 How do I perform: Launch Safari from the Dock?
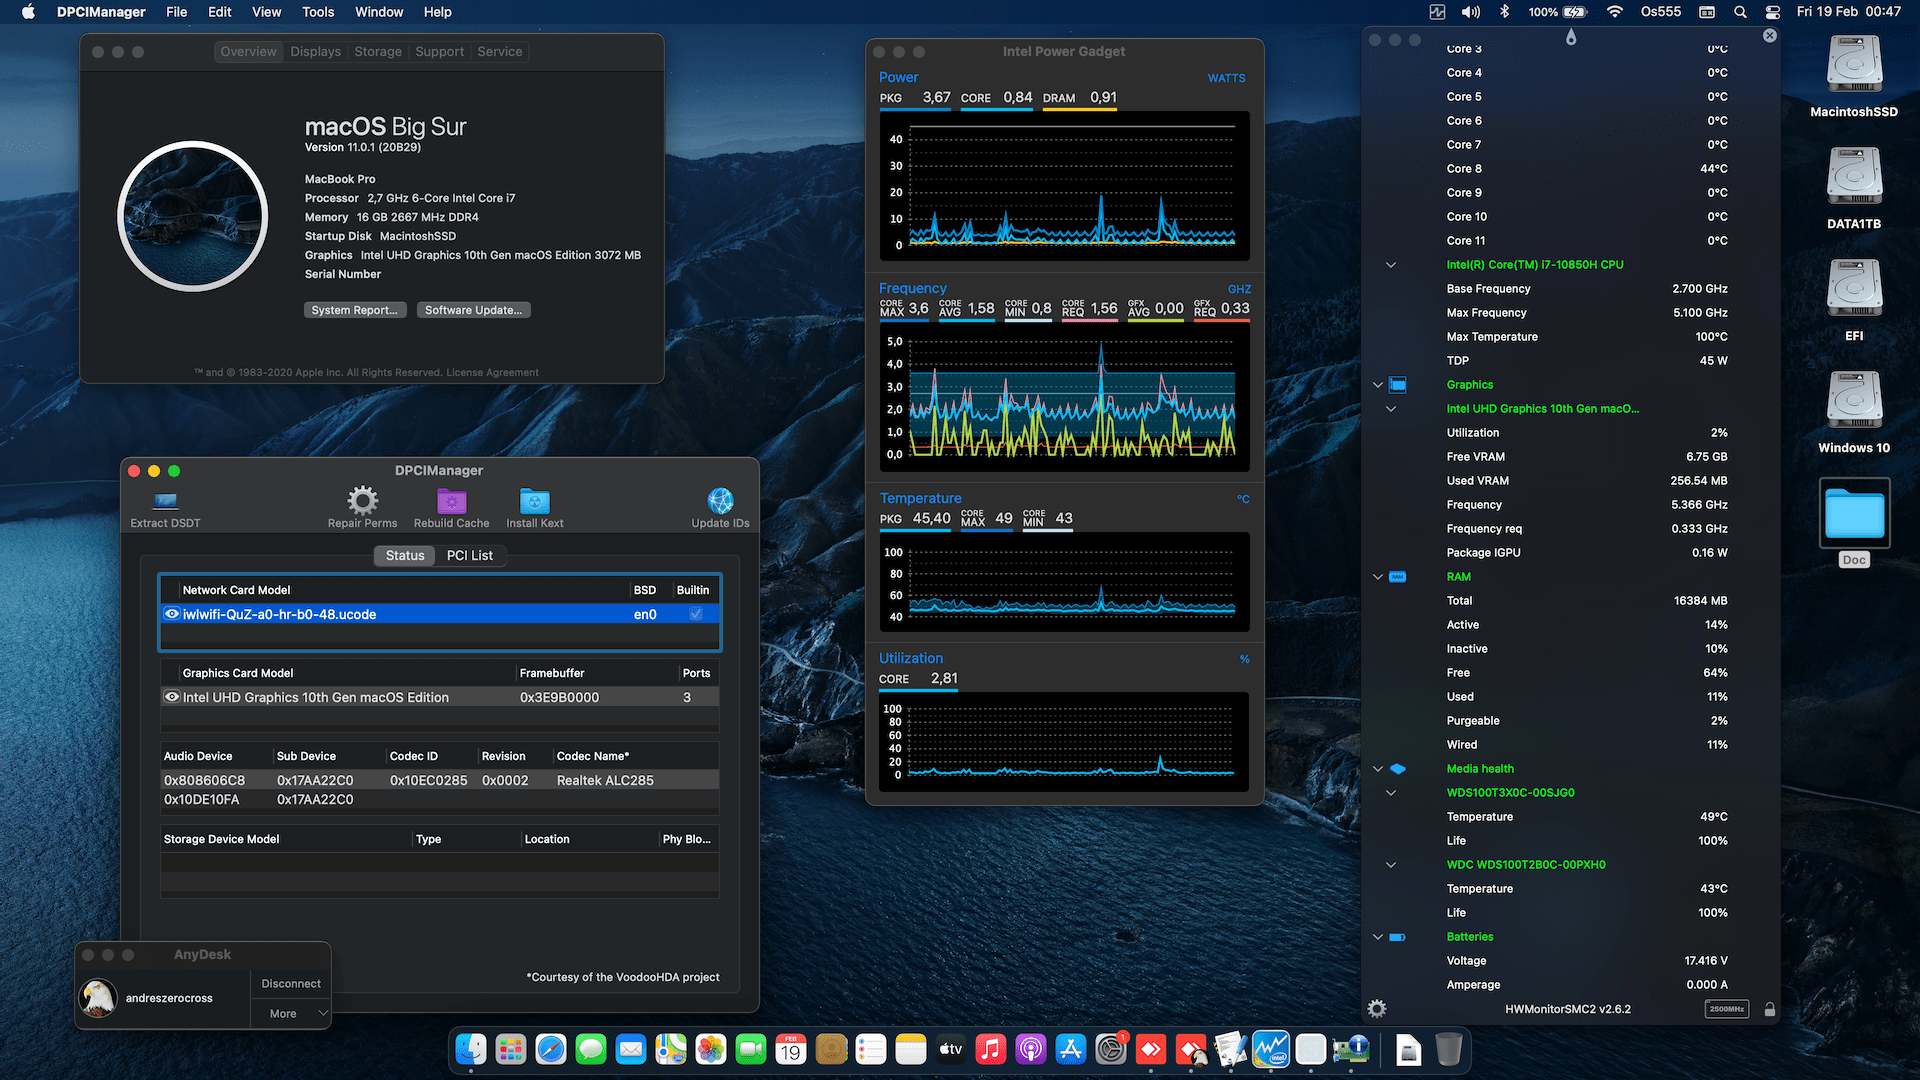[551, 1049]
